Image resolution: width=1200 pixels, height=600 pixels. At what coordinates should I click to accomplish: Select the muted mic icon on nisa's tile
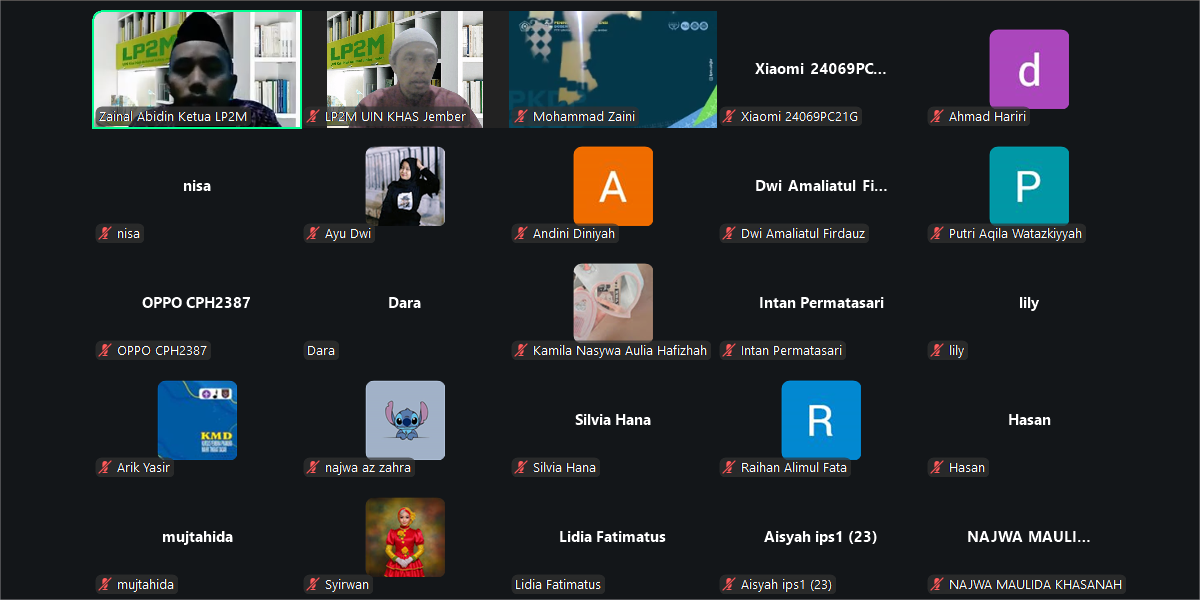tap(106, 234)
